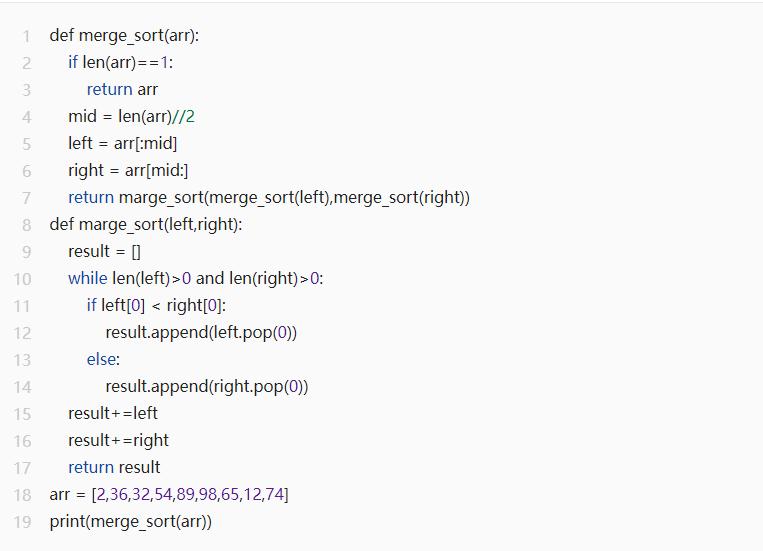Click 'if left[0] < right[0]:' line
This screenshot has height=551, width=763.
click(x=163, y=305)
